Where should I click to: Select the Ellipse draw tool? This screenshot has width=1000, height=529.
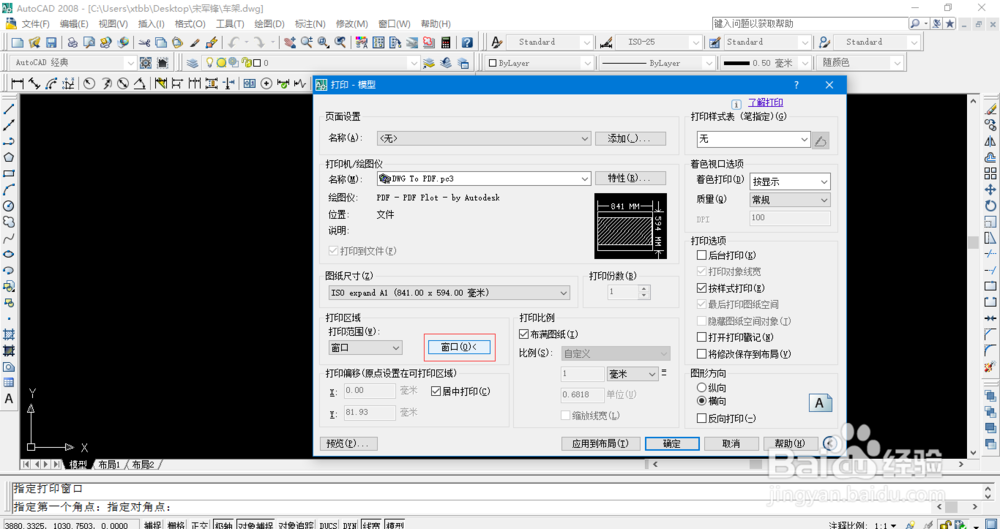pyautogui.click(x=9, y=254)
